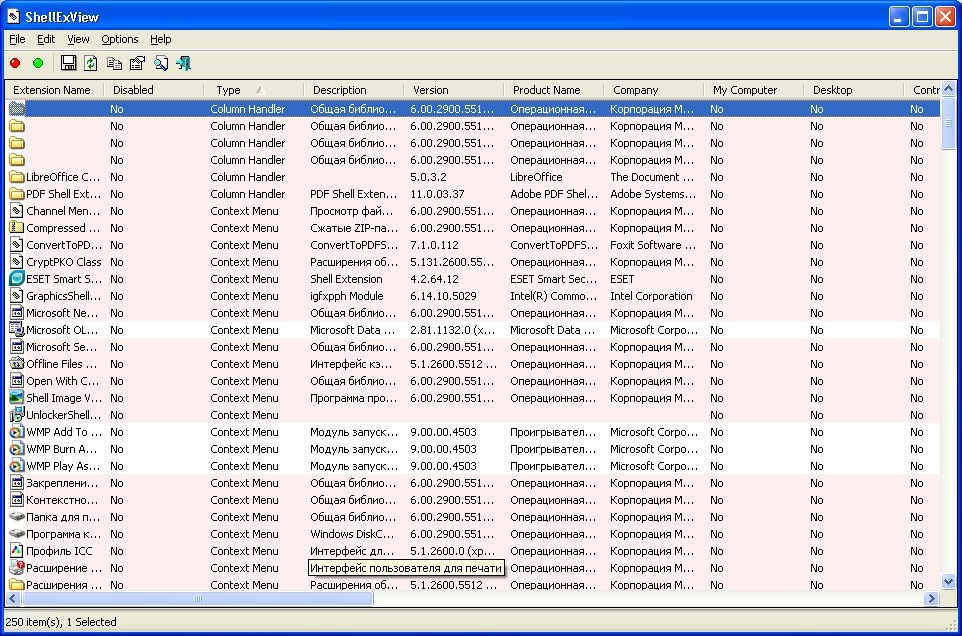Click the Channel Men... row icon
Viewport: 962px width, 636px height.
click(x=17, y=211)
